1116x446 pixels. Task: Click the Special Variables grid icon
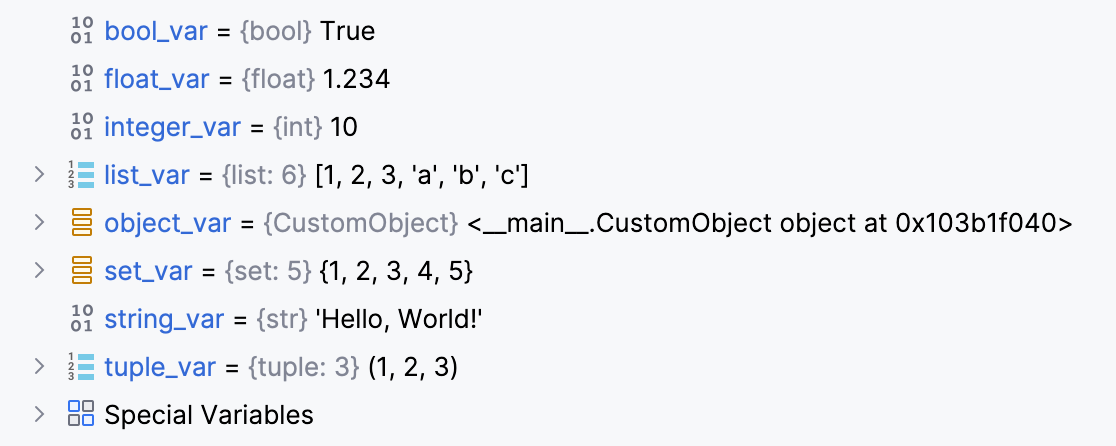[81, 414]
